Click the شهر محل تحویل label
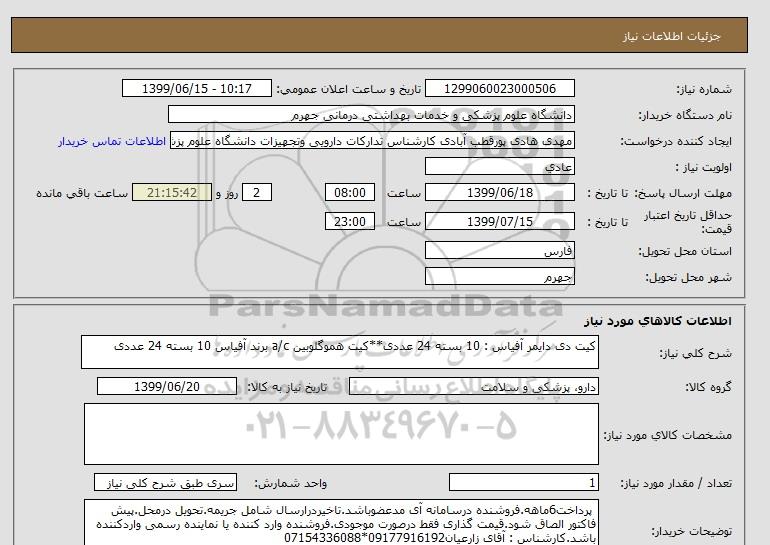770x545 pixels. click(688, 277)
